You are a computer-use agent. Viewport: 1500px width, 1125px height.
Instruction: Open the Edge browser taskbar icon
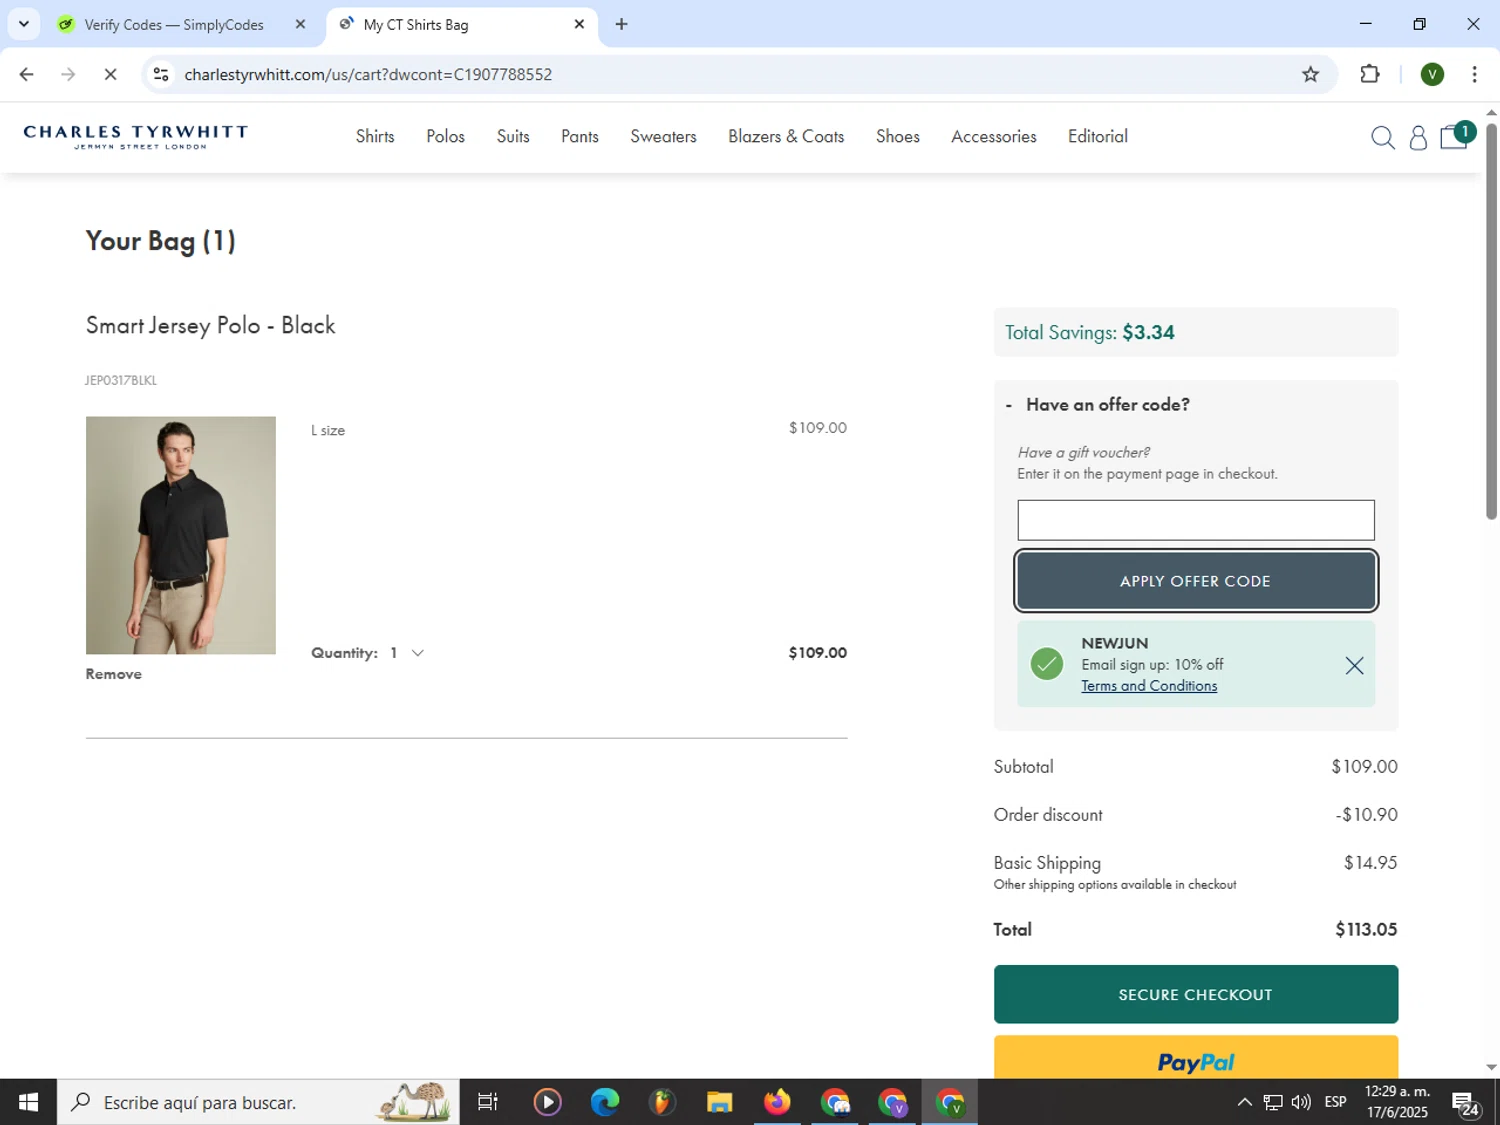click(605, 1102)
